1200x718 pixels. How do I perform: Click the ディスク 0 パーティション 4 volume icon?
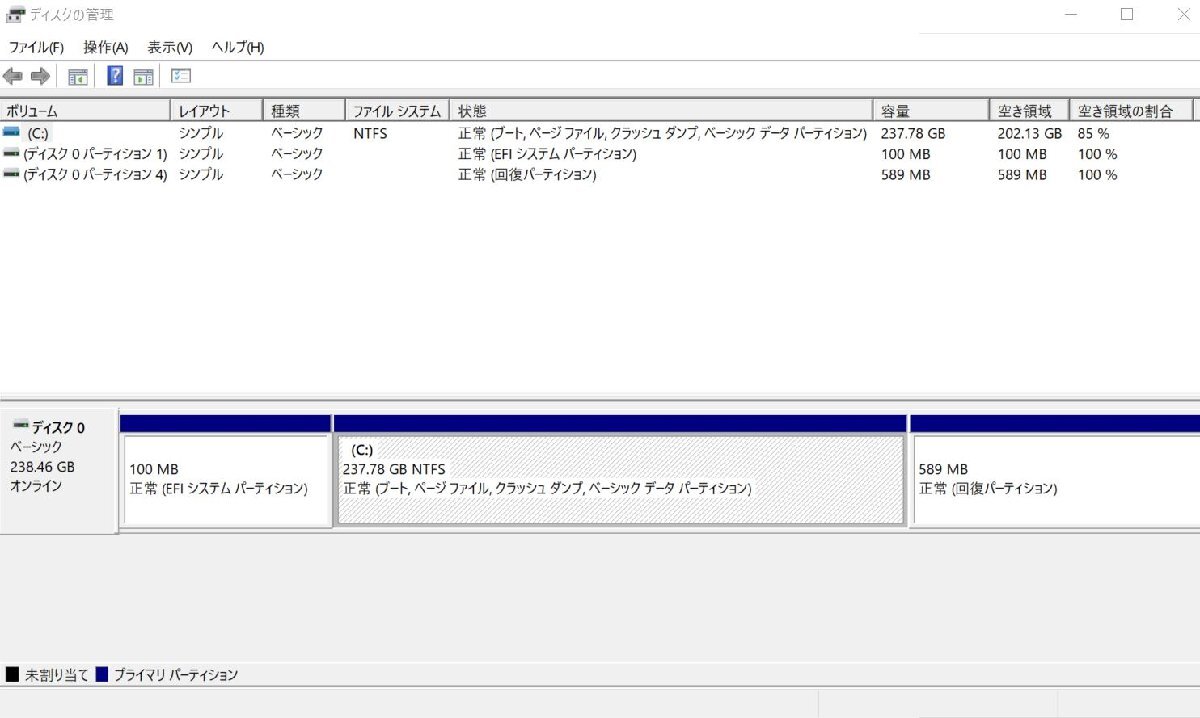click(11, 174)
